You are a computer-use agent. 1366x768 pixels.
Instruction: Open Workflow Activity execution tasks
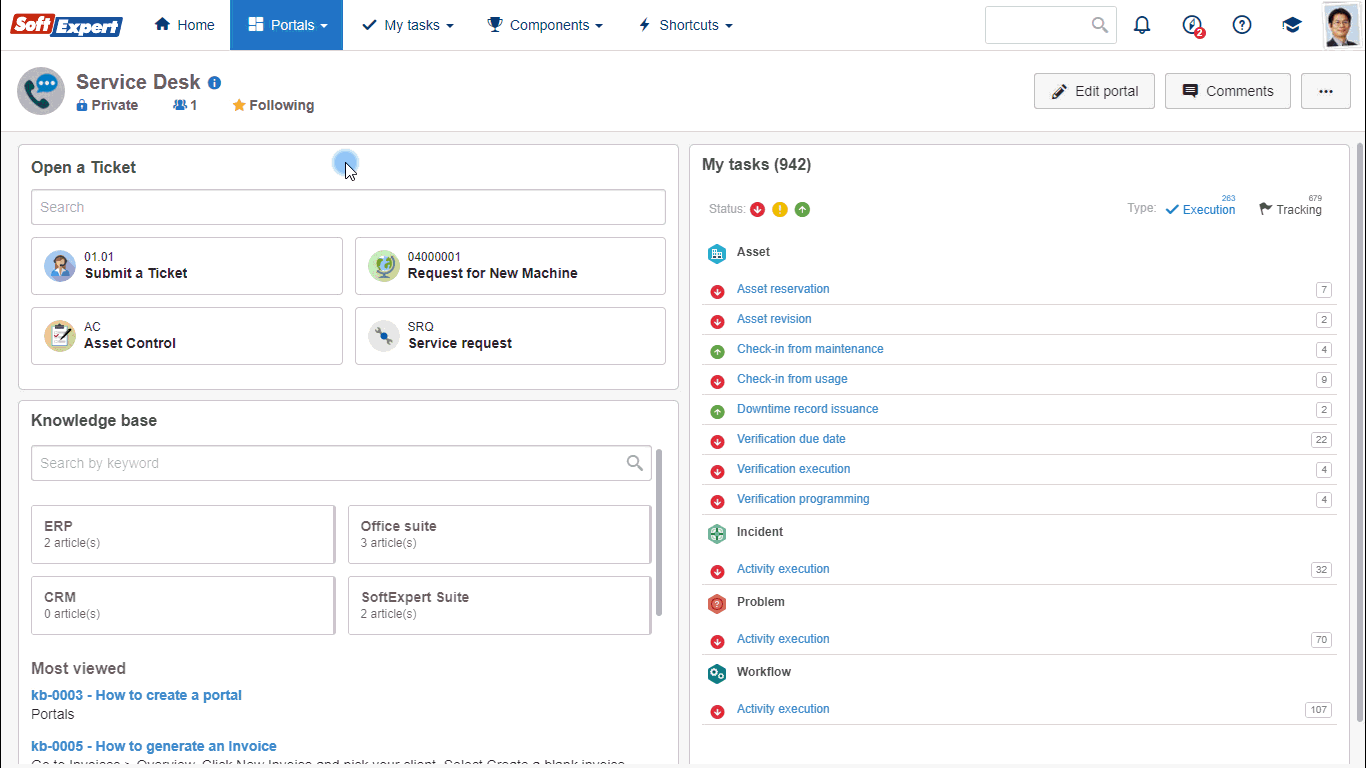783,709
